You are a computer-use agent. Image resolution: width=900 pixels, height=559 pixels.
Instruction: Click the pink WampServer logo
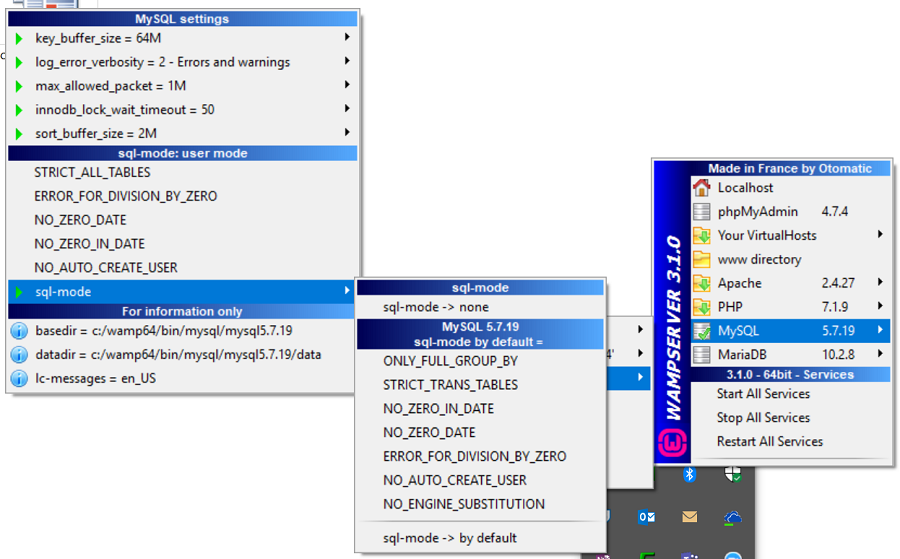(x=672, y=442)
